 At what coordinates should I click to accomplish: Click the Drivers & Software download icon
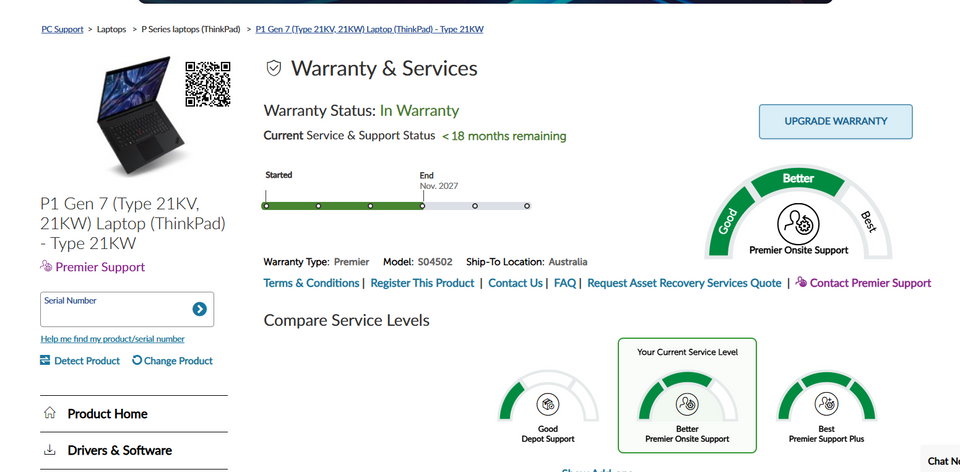[x=50, y=450]
